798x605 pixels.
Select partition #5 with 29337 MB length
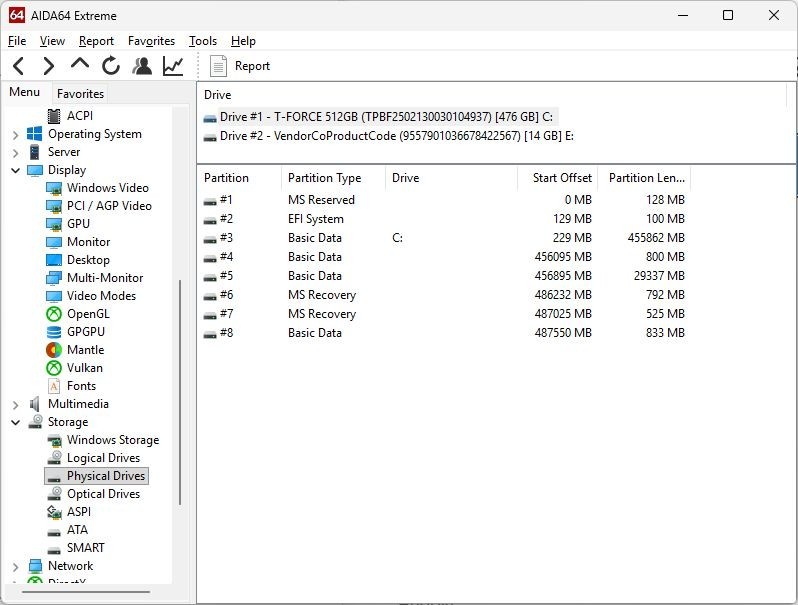444,276
